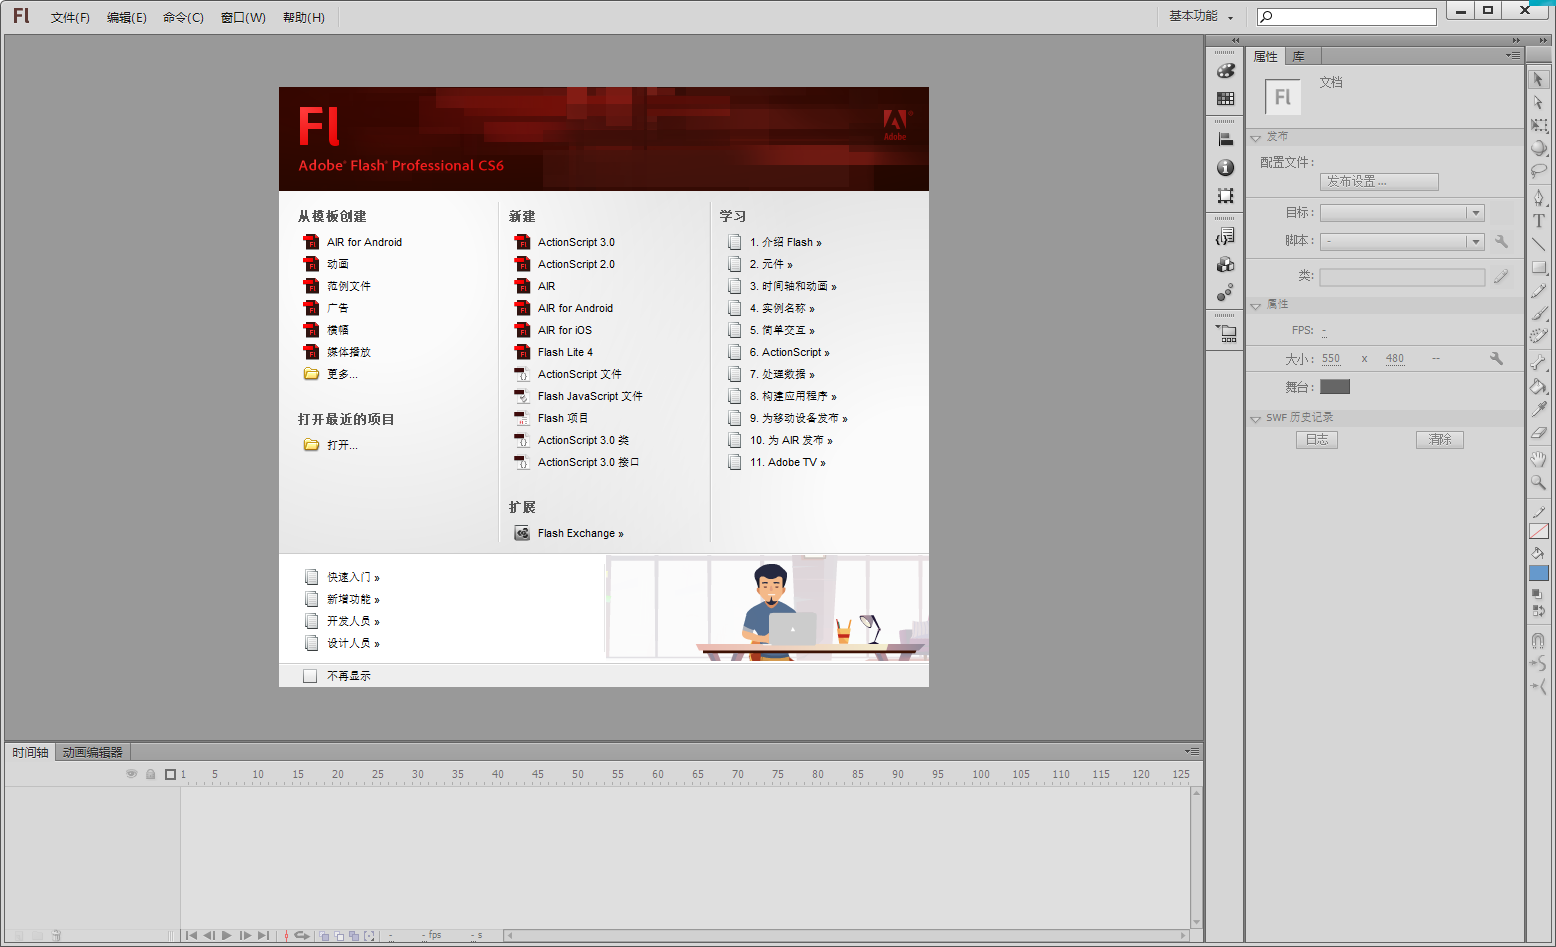
Task: Select the Zoom magnifier tool
Action: tap(1539, 482)
